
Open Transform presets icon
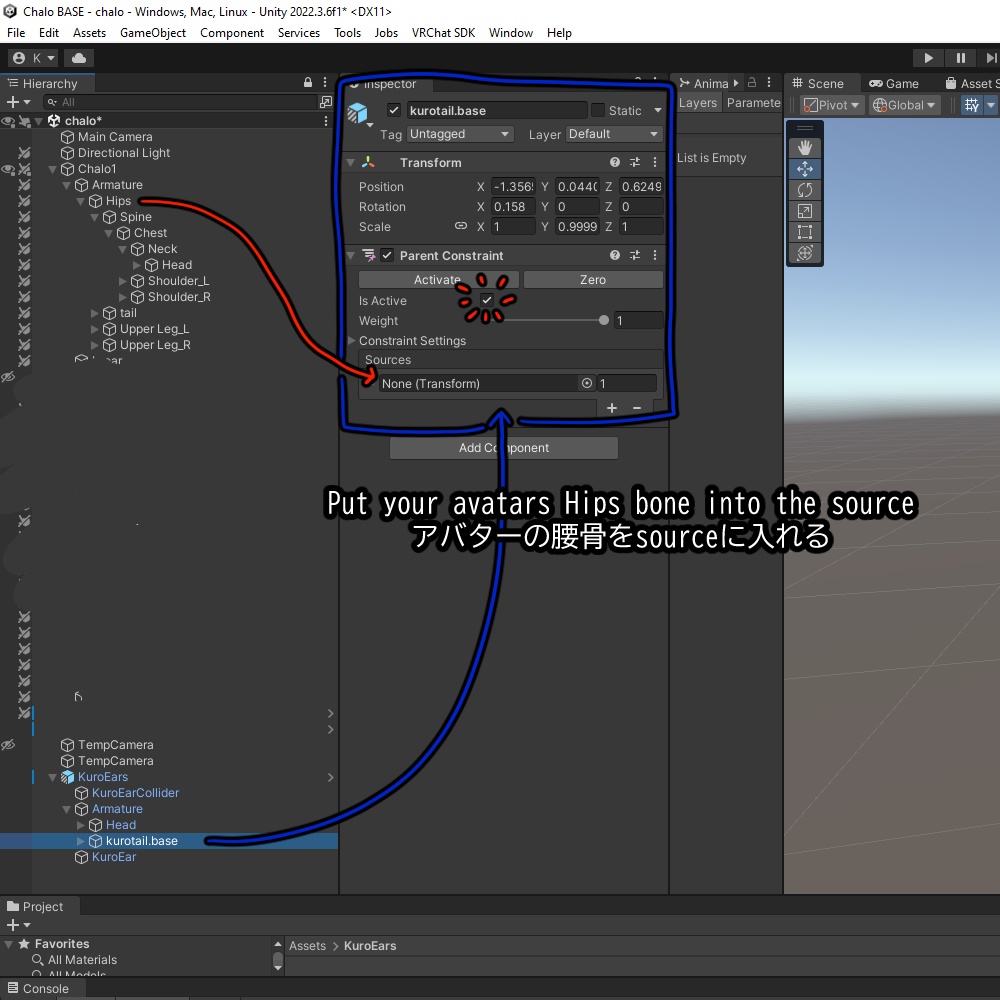635,162
